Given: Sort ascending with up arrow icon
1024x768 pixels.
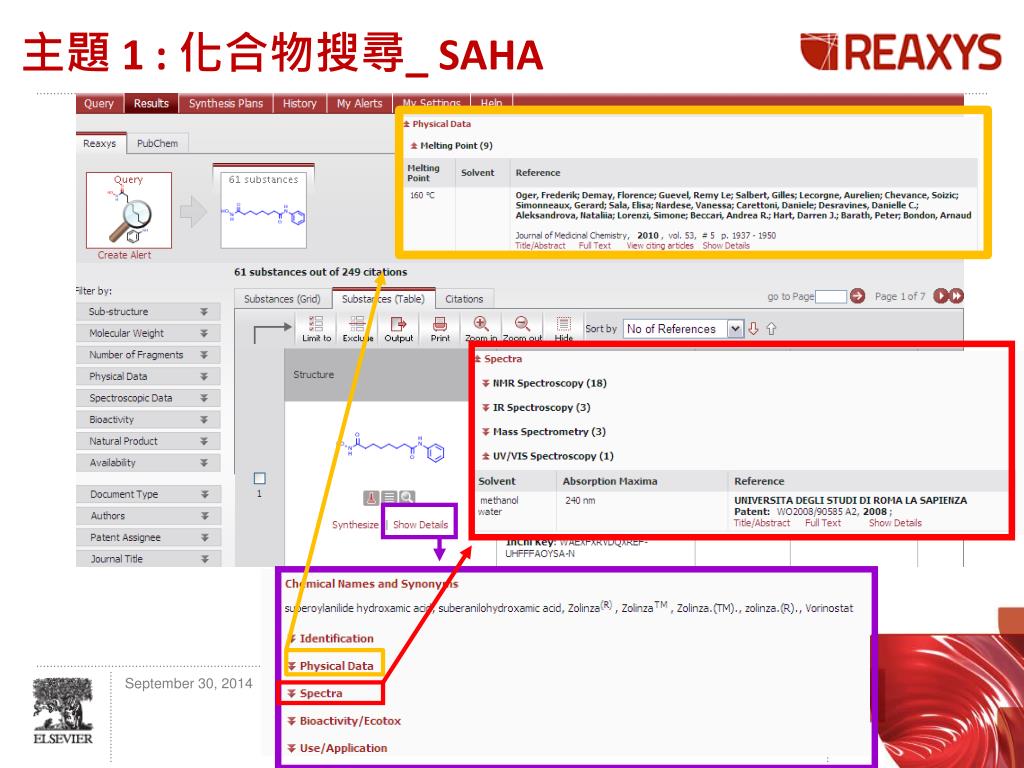Looking at the screenshot, I should pos(771,328).
